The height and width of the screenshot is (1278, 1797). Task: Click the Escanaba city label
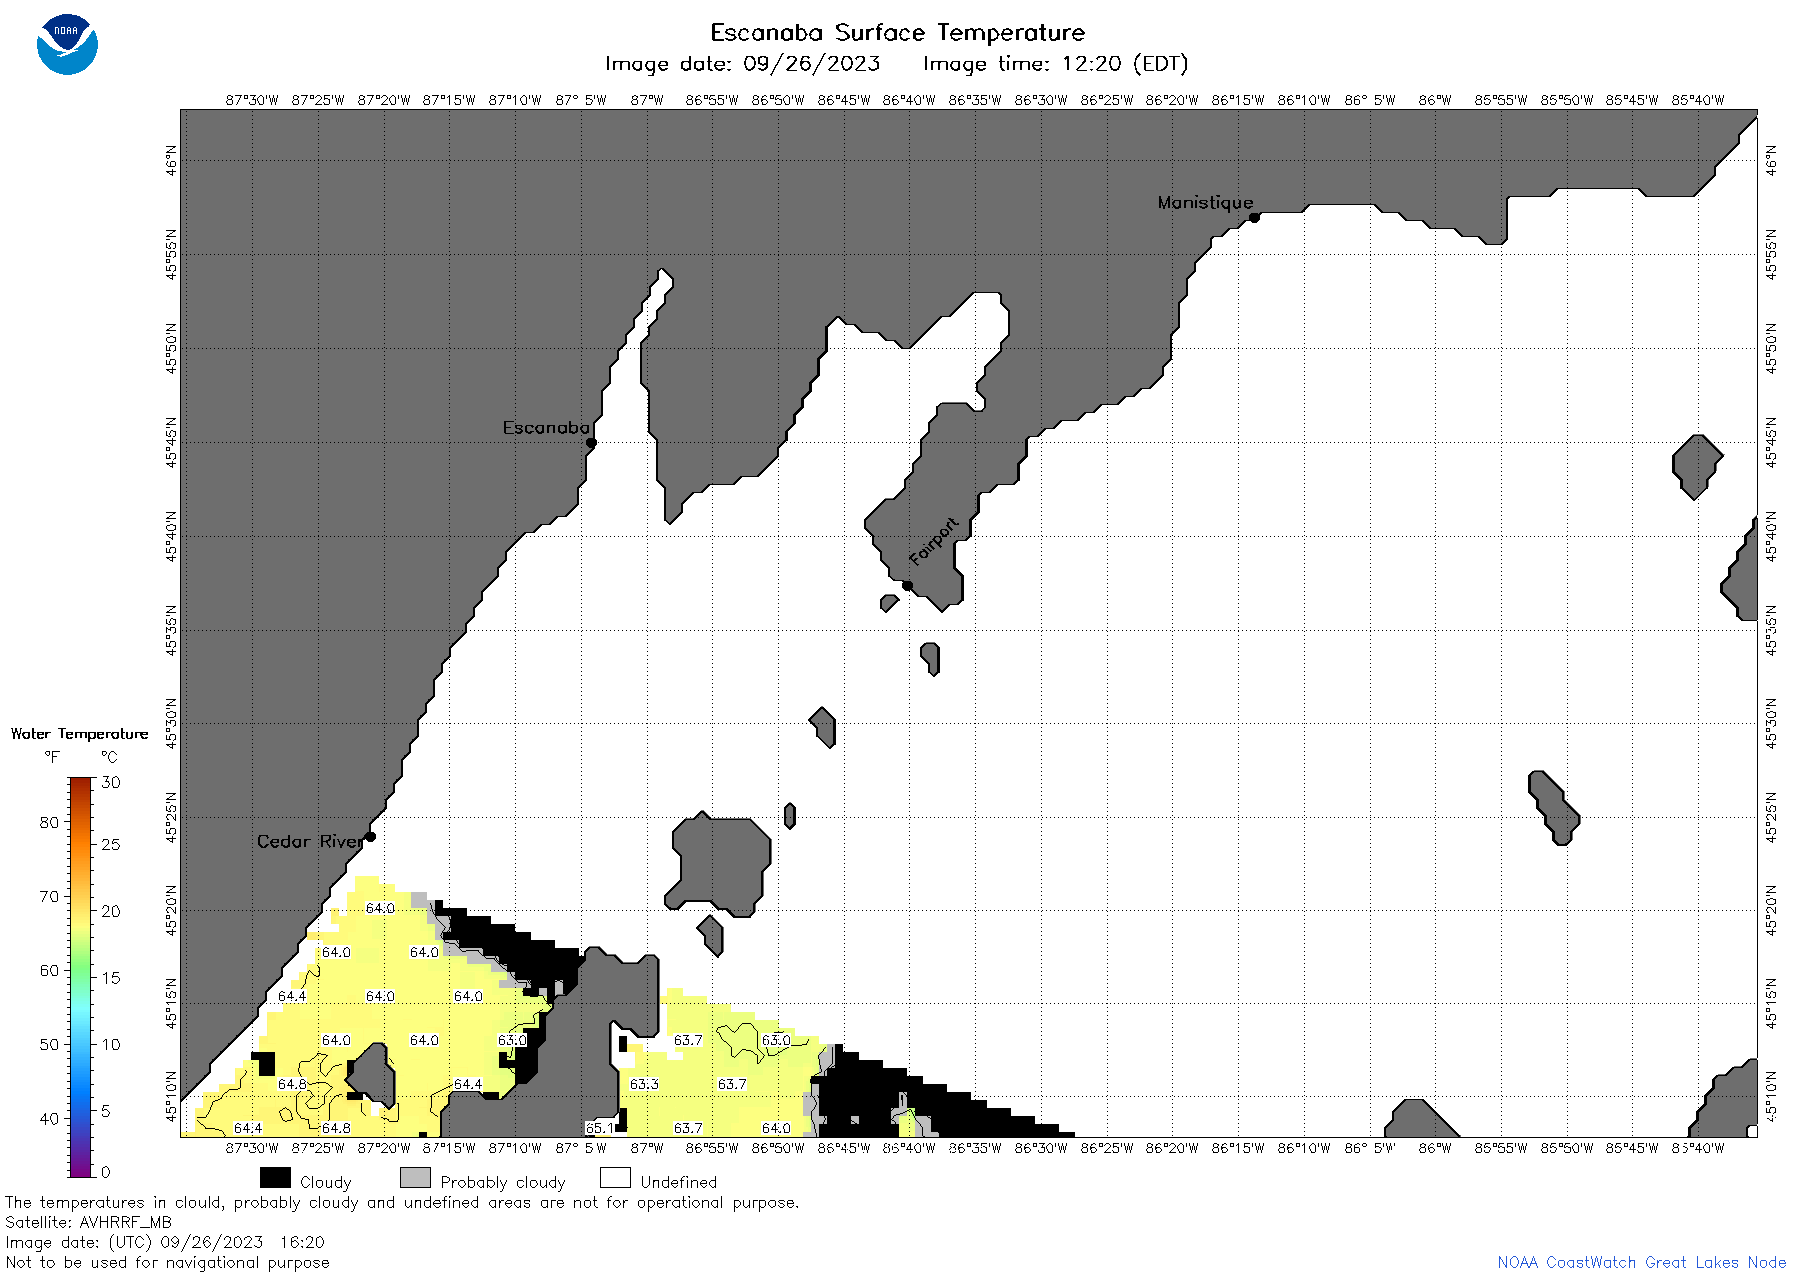[546, 427]
